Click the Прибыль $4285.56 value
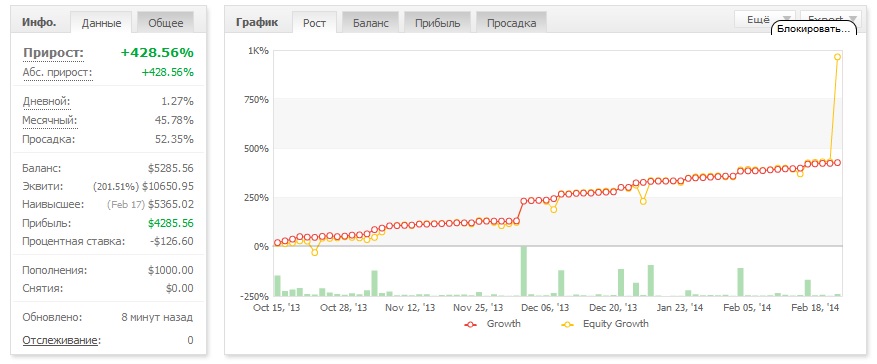The image size is (877, 364). pos(171,224)
